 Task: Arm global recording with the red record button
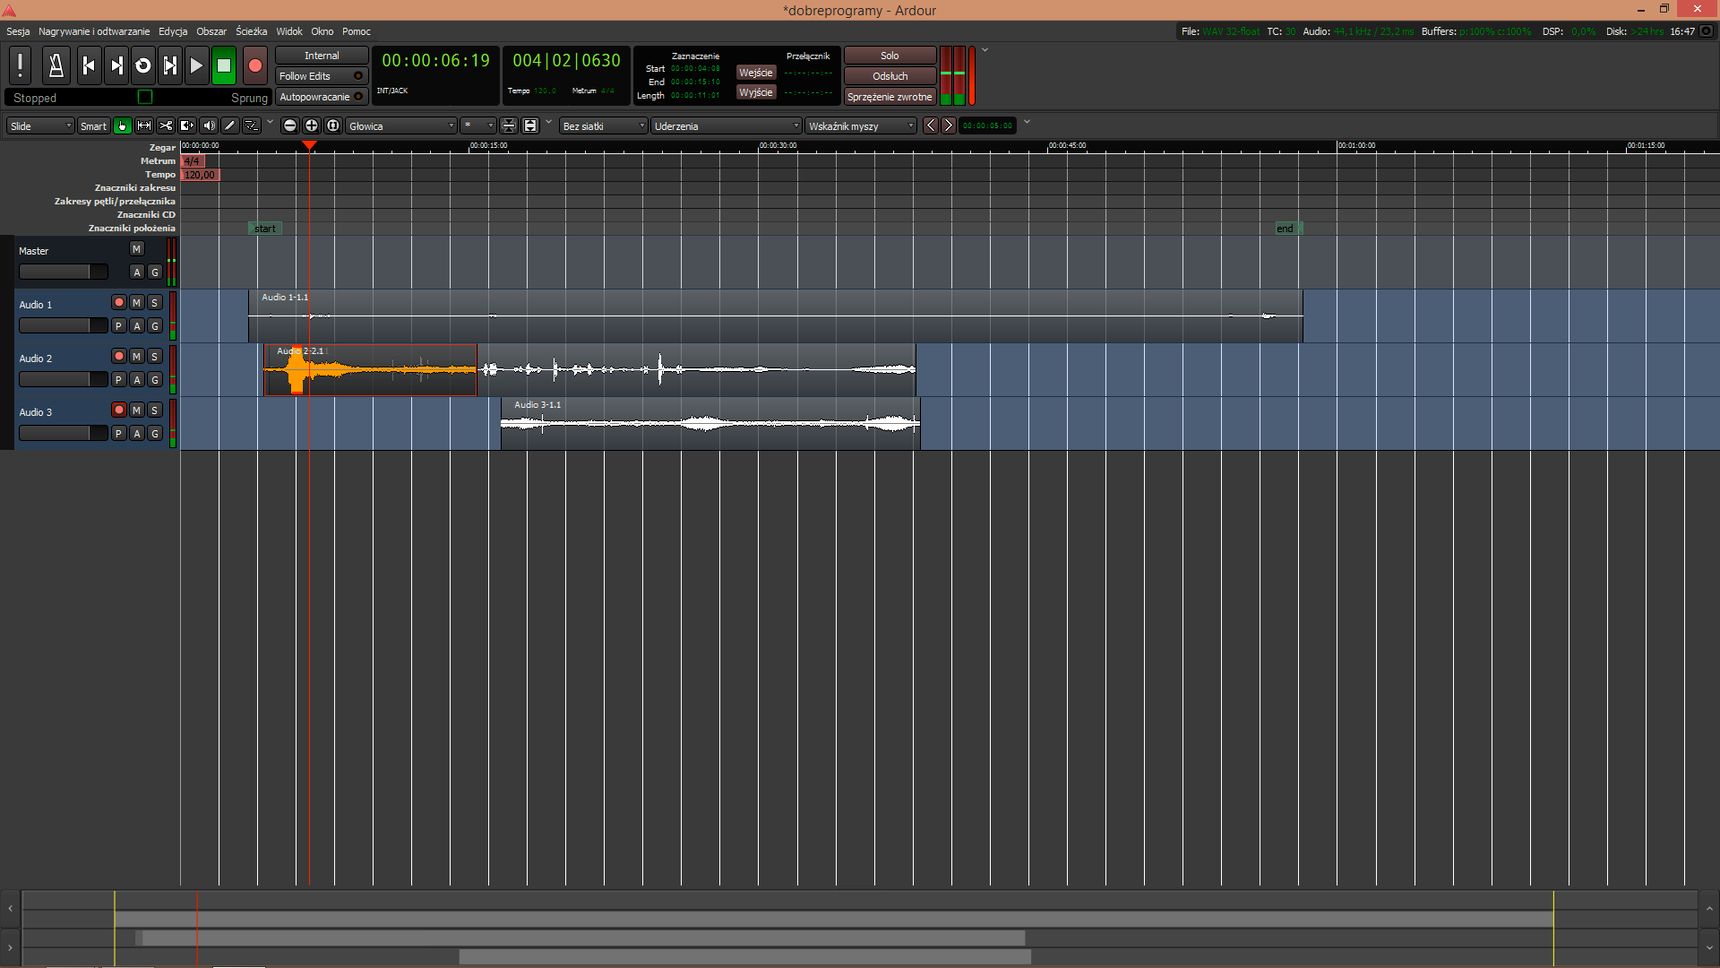tap(255, 65)
